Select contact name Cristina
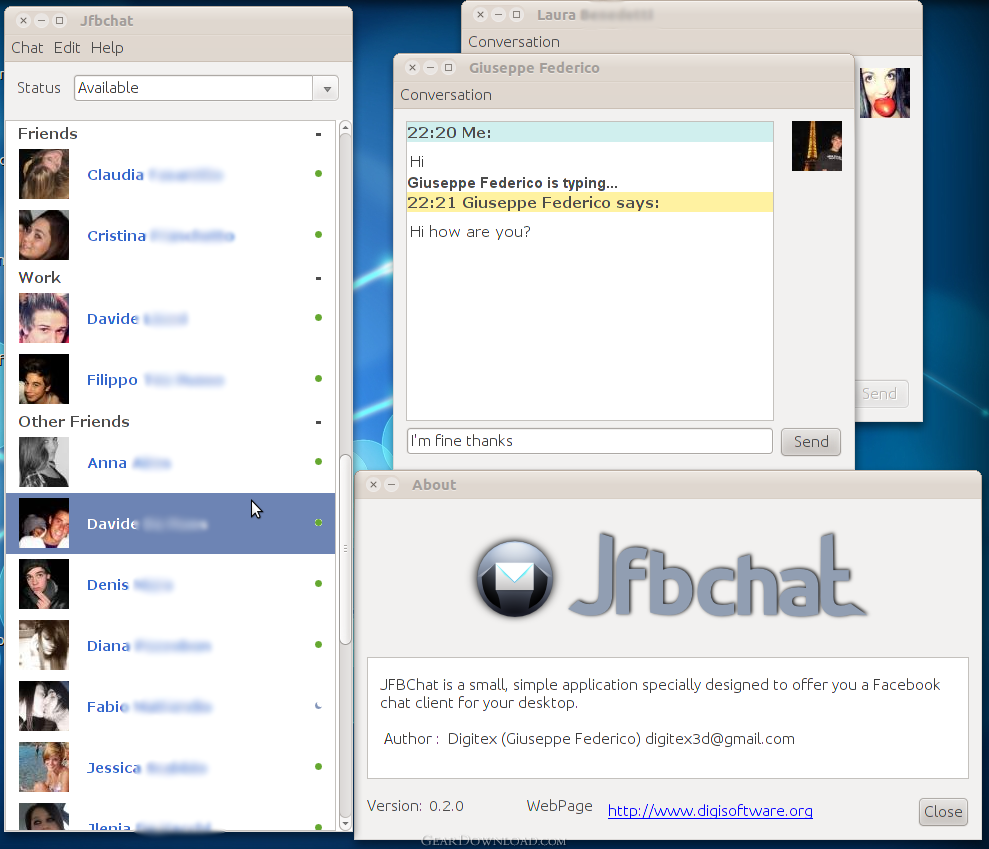 click(117, 236)
